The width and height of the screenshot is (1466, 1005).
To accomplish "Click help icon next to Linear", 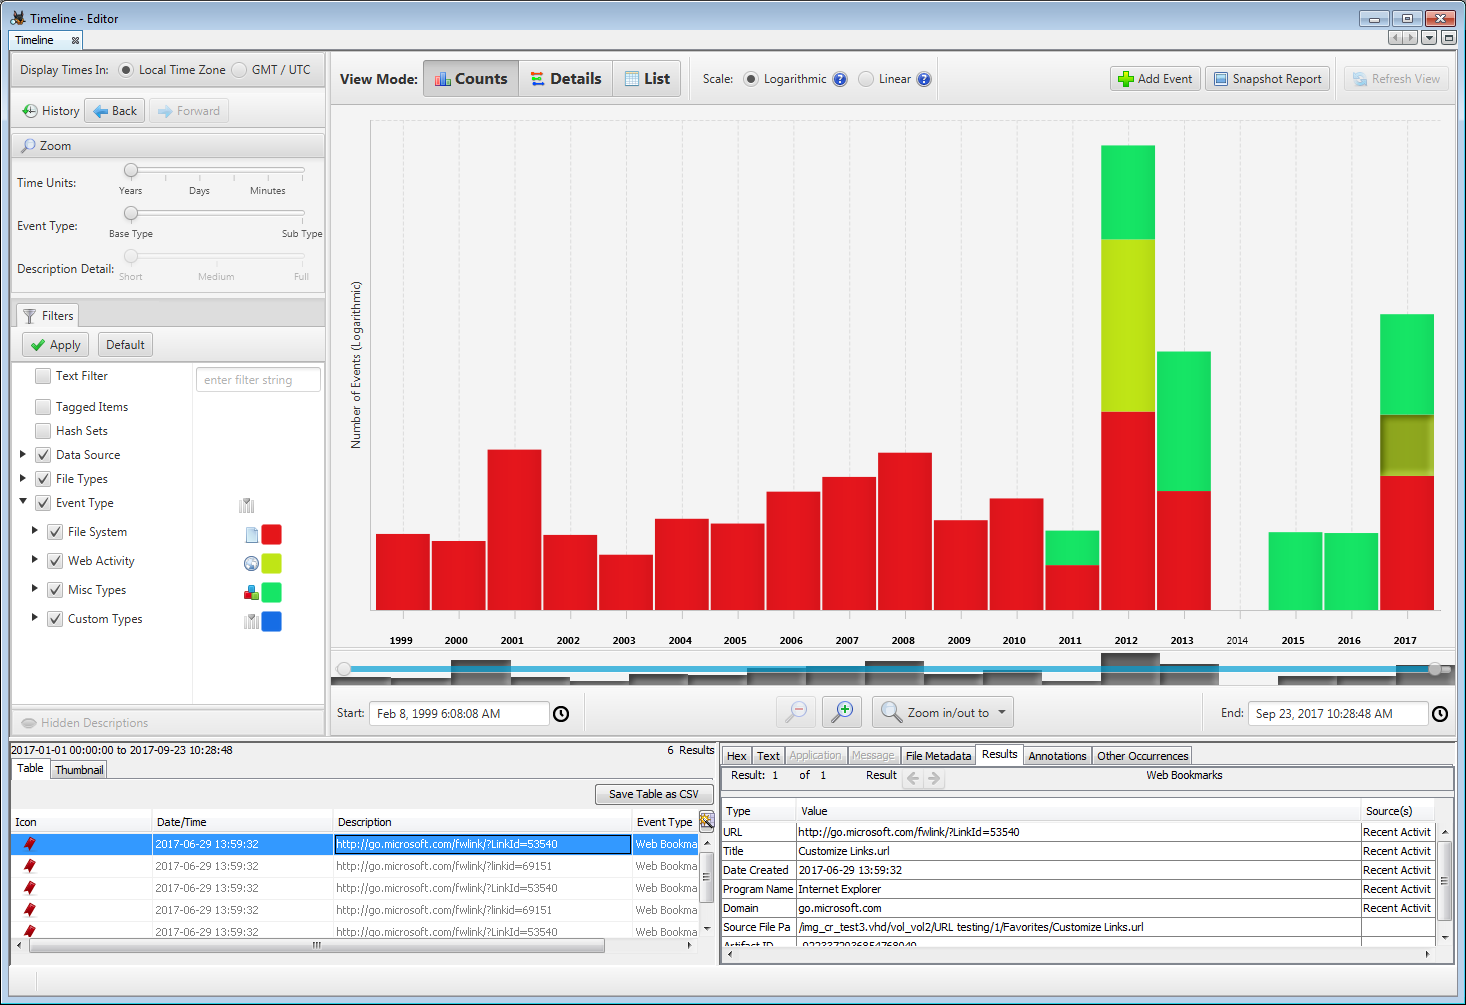I will (924, 79).
